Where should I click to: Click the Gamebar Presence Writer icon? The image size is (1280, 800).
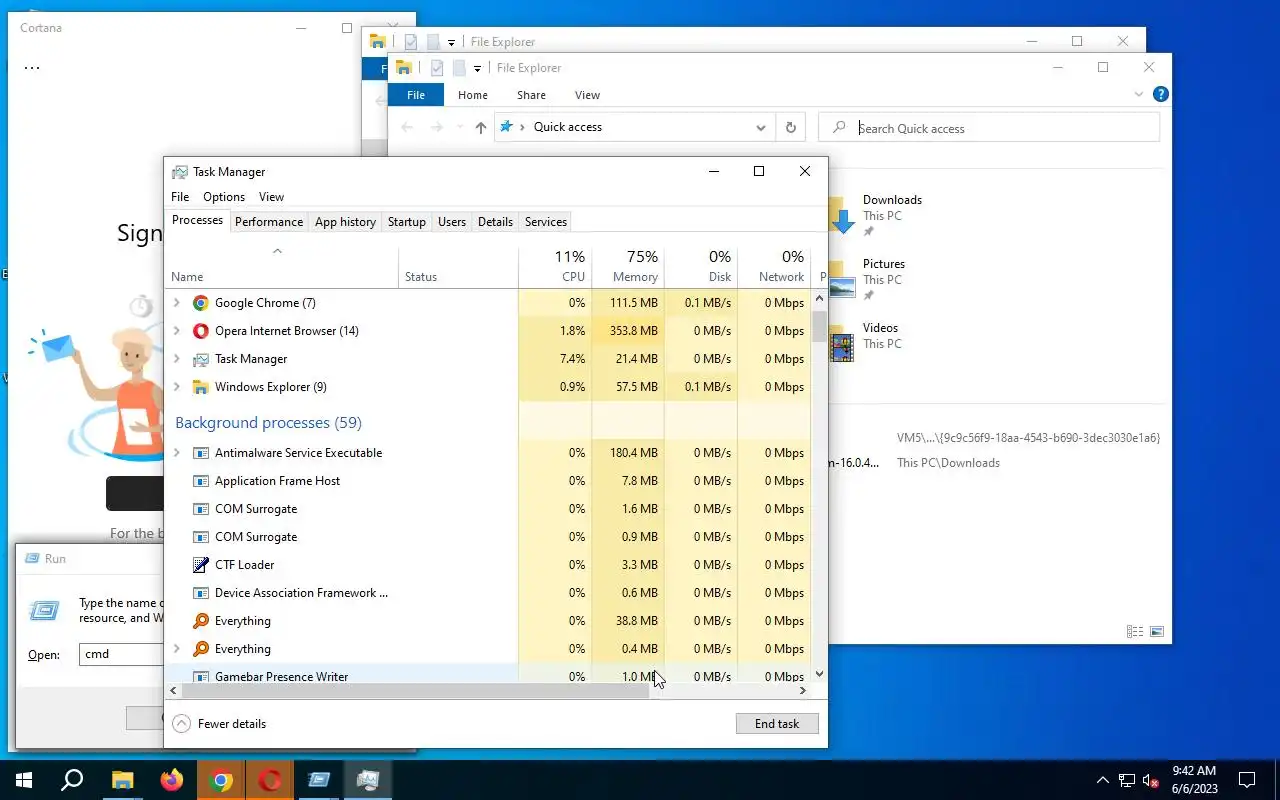pos(201,677)
